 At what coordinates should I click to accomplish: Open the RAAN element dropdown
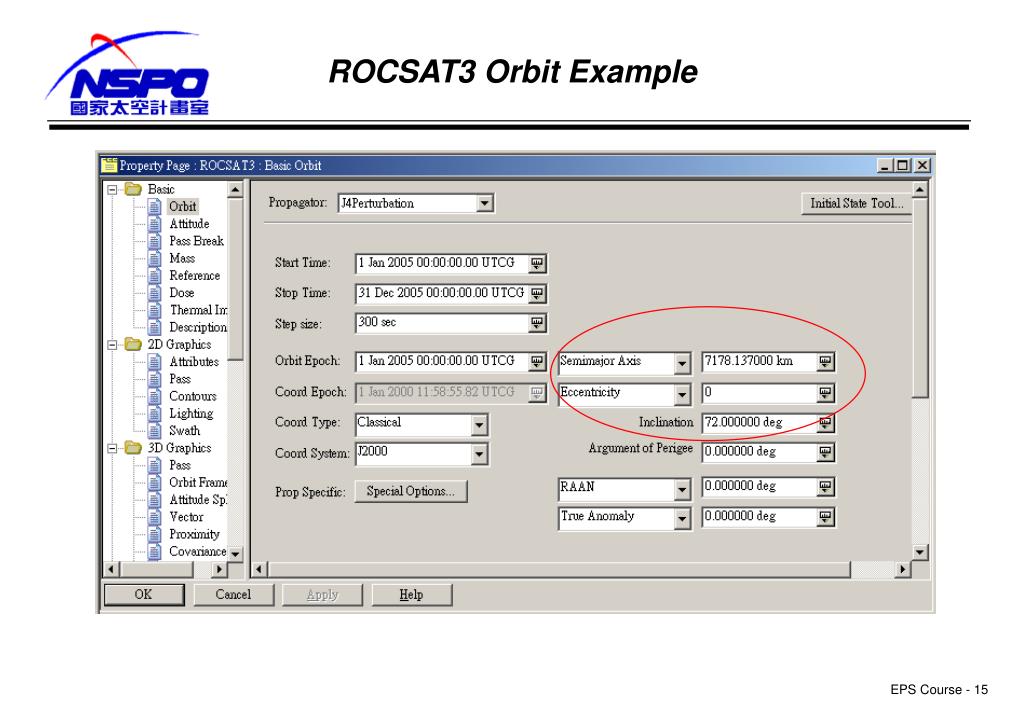click(x=682, y=489)
